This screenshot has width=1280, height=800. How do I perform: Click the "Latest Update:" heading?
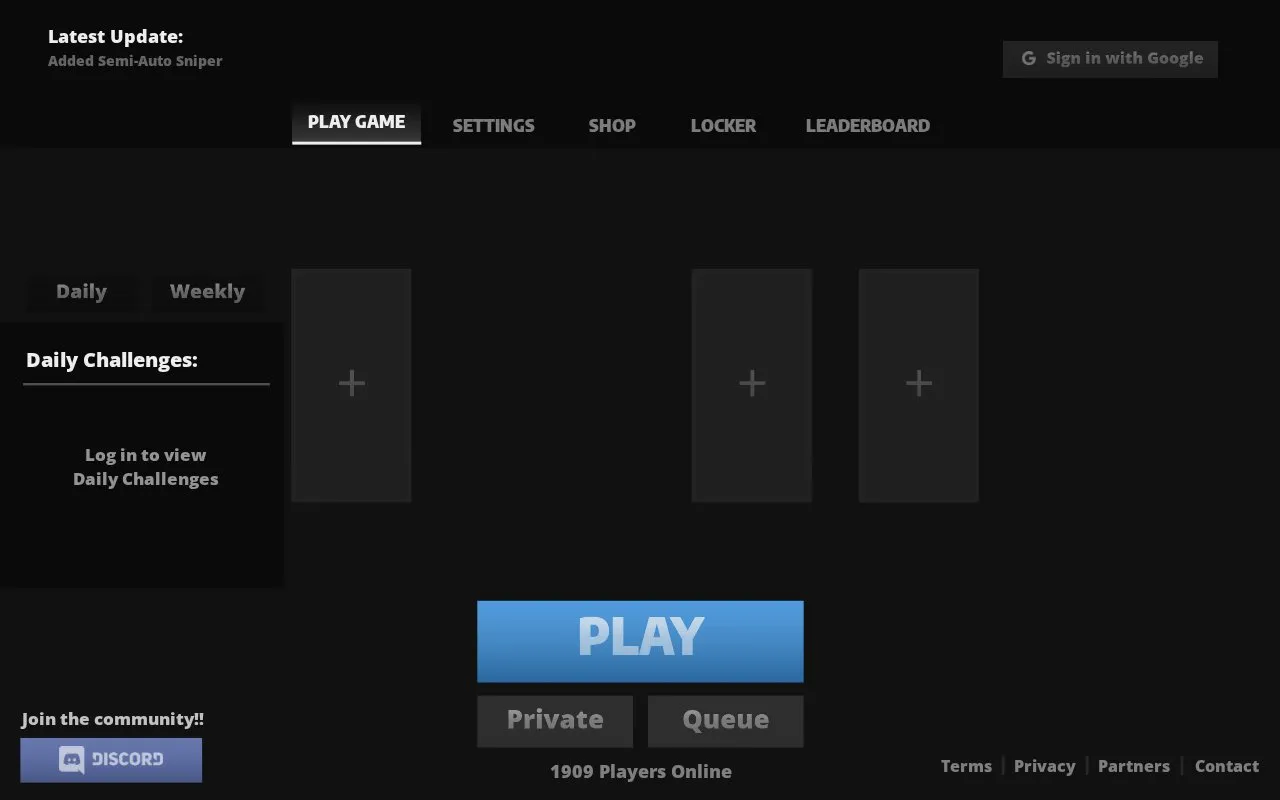[116, 37]
